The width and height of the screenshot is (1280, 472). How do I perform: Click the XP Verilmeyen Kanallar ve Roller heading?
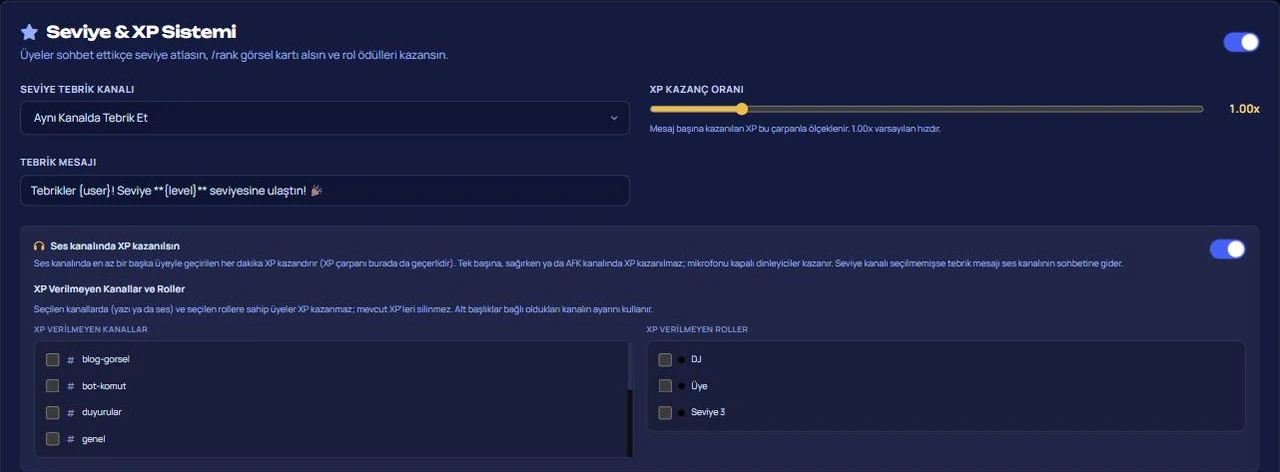pyautogui.click(x=109, y=289)
